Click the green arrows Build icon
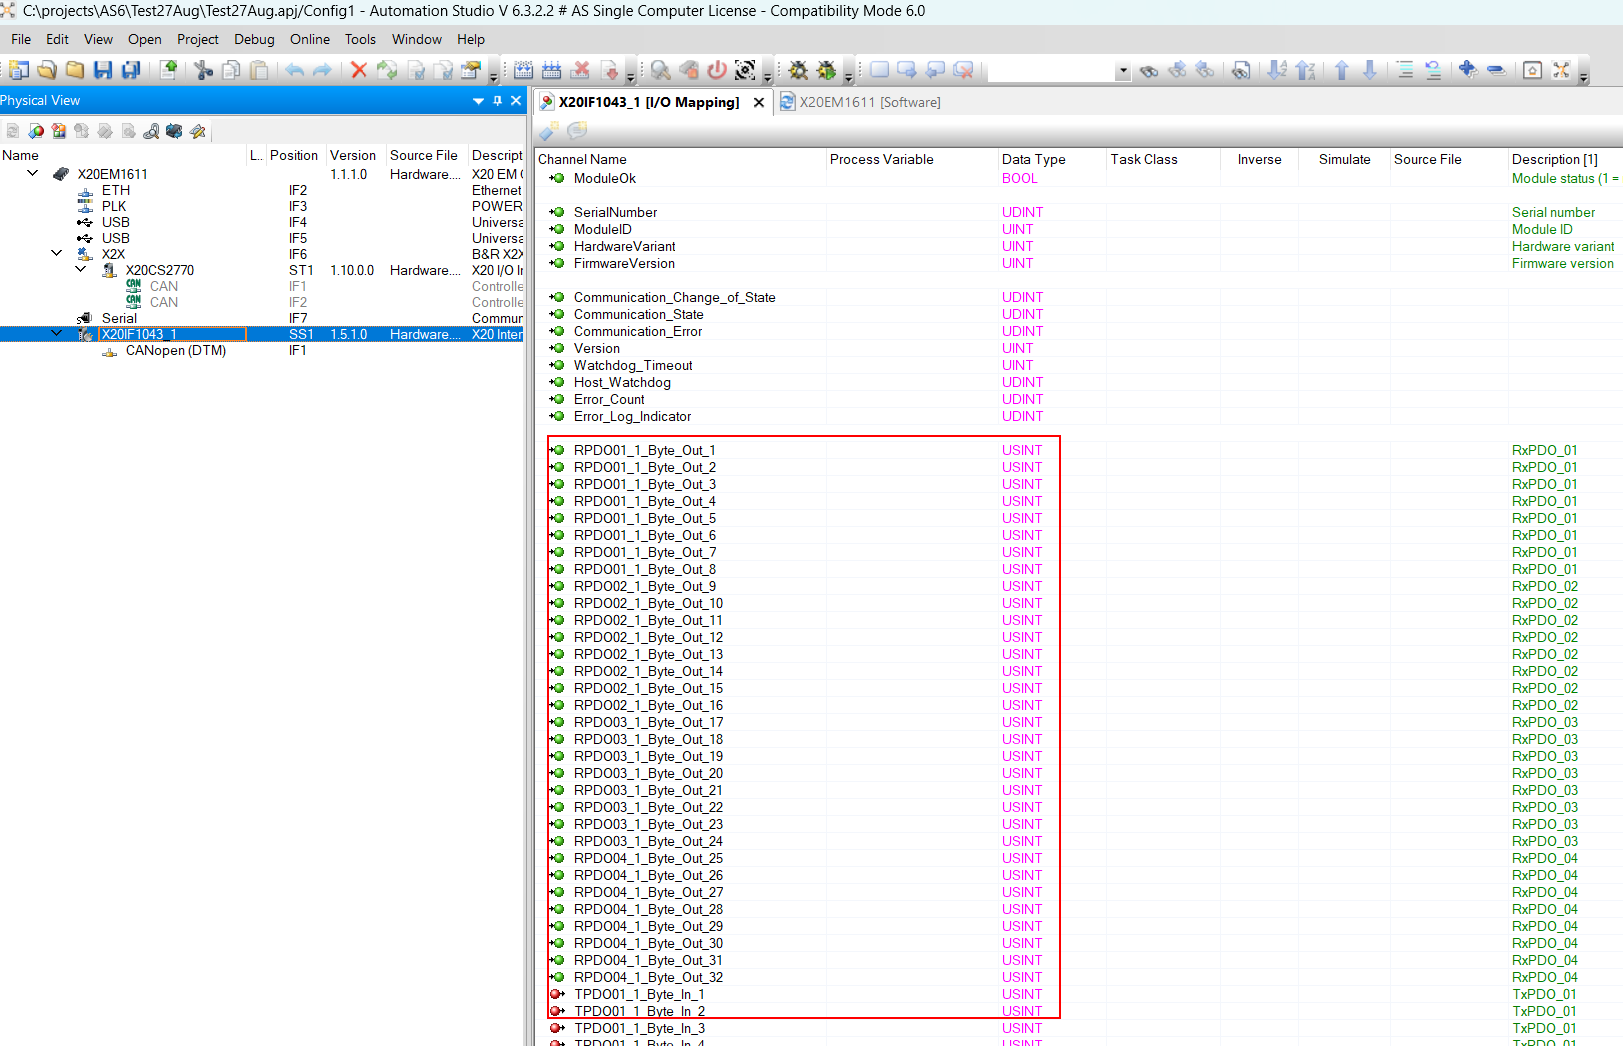This screenshot has width=1623, height=1046. (387, 70)
